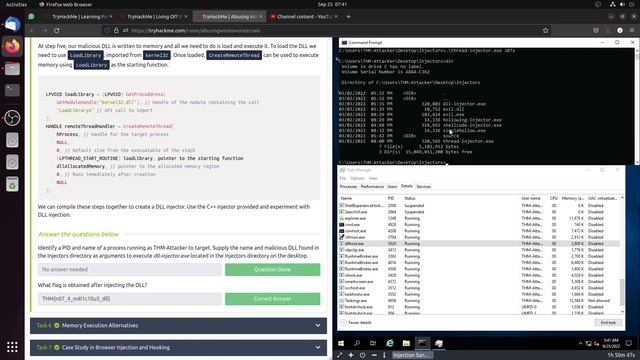Open the Firefox Pocket save icon
The height and width of the screenshot is (360, 640).
(x=596, y=31)
